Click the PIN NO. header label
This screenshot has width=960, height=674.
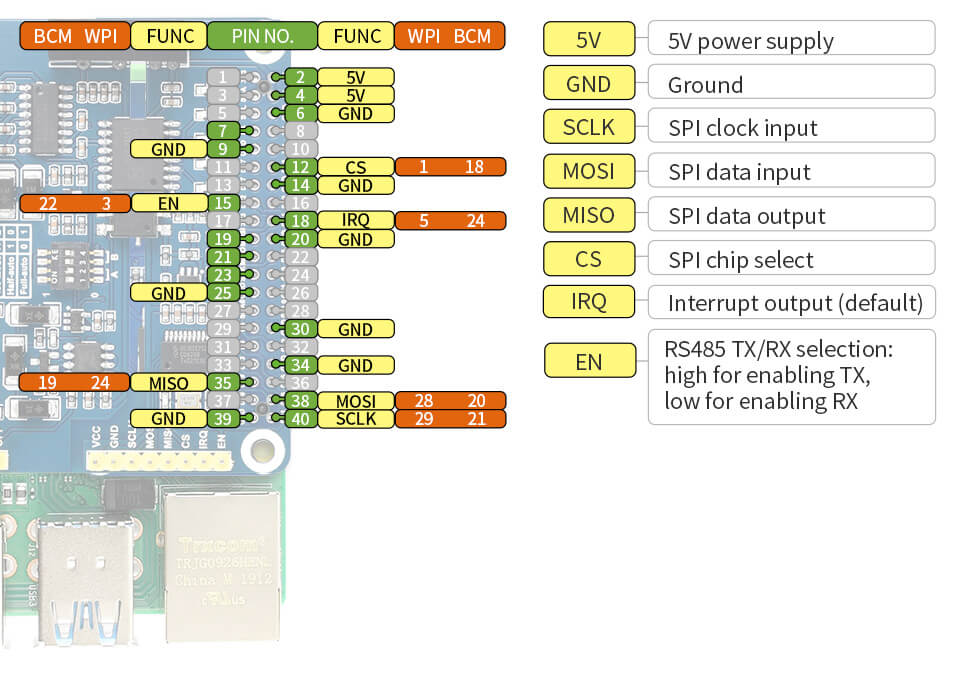[263, 36]
